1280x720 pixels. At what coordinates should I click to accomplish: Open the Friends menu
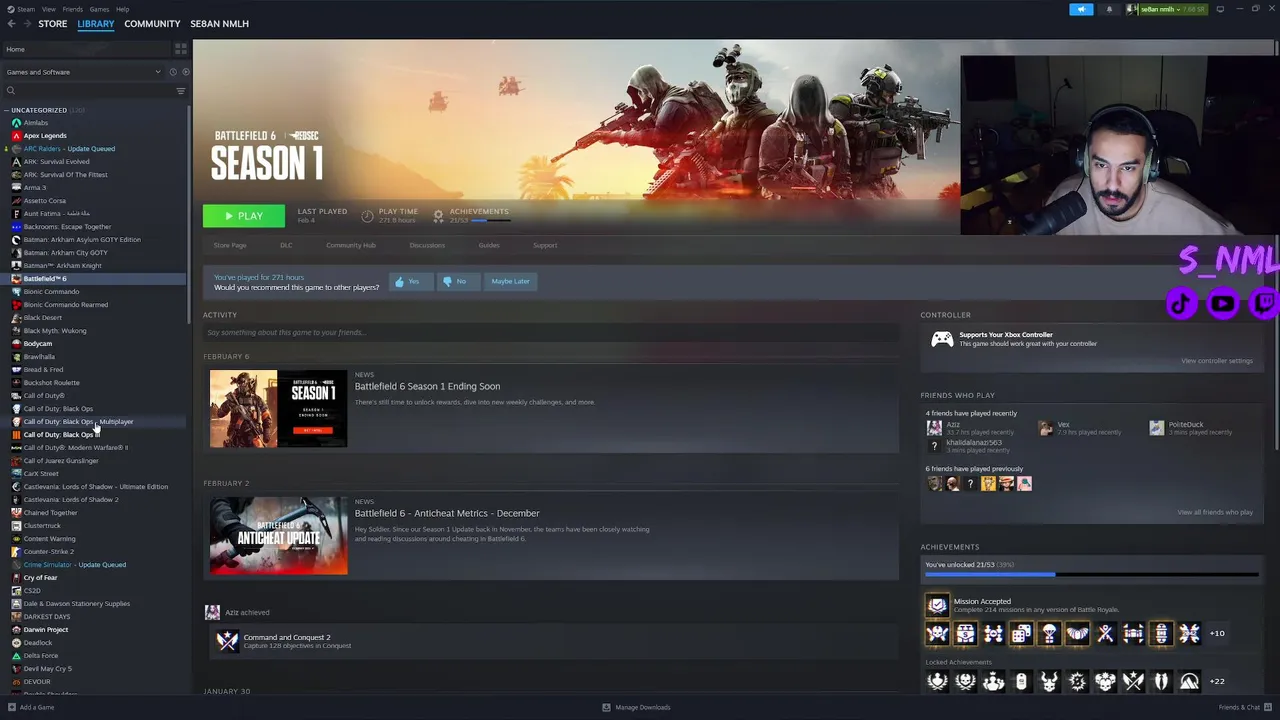pos(73,9)
